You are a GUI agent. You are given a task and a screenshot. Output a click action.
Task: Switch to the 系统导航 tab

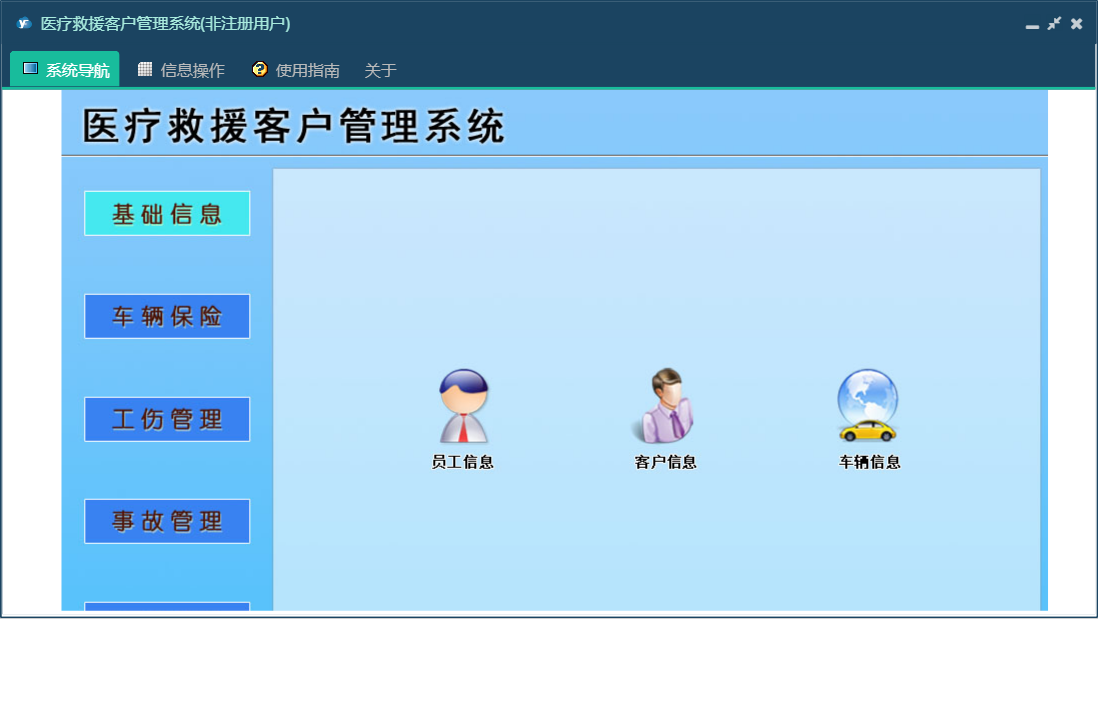pos(65,69)
